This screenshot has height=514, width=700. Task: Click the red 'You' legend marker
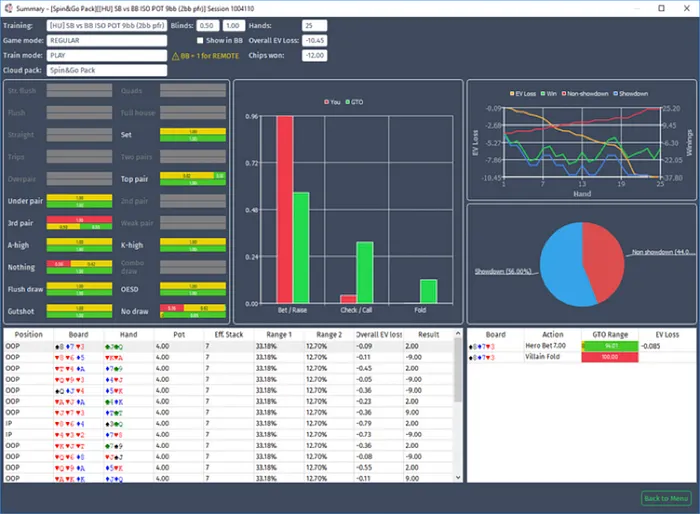[x=326, y=102]
